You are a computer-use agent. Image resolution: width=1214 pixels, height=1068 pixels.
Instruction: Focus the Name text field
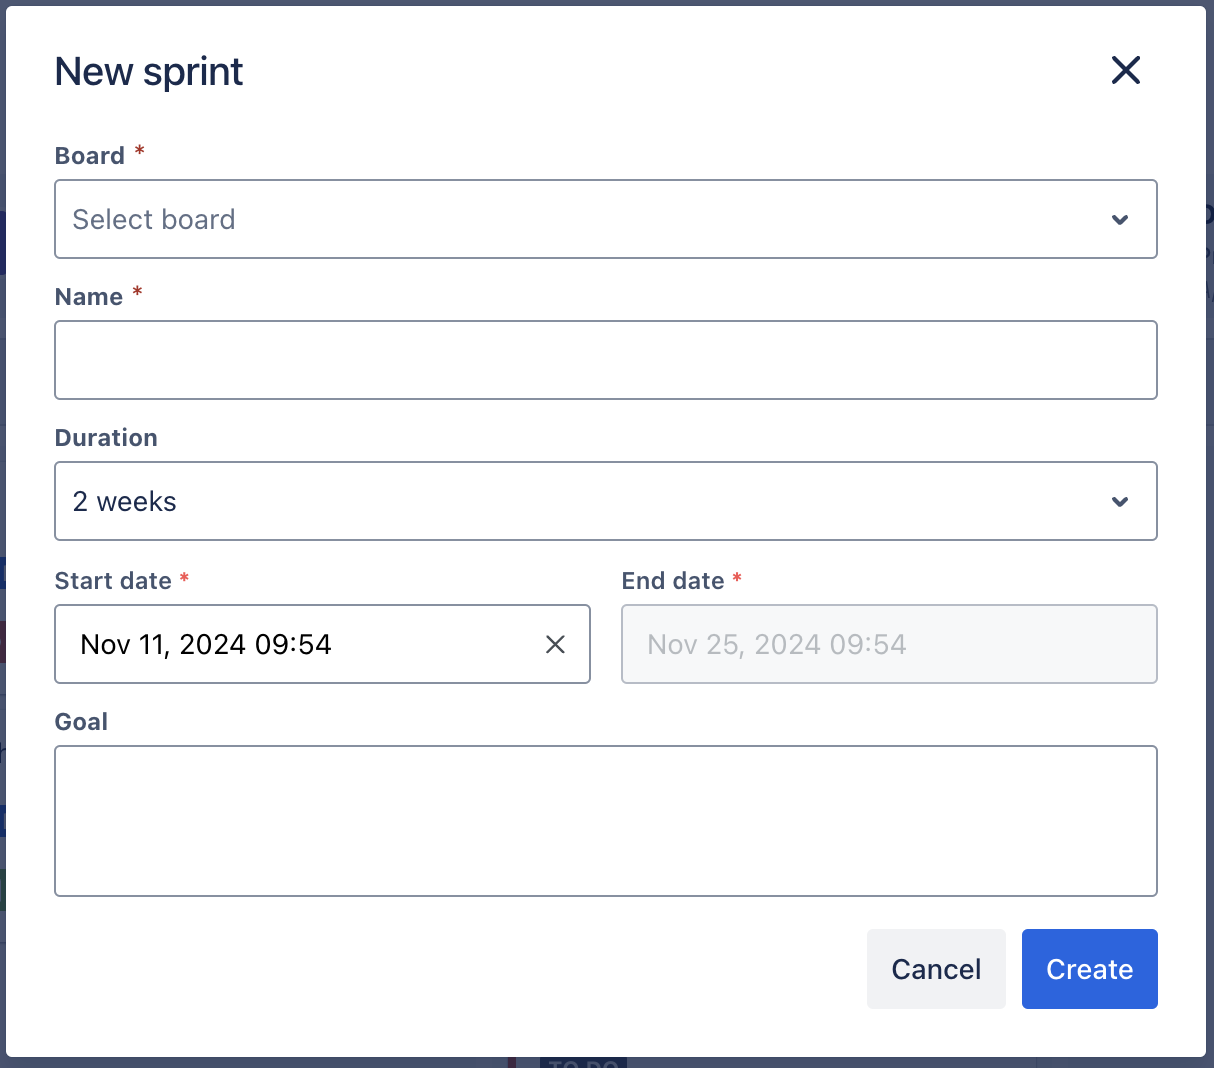[x=605, y=360]
